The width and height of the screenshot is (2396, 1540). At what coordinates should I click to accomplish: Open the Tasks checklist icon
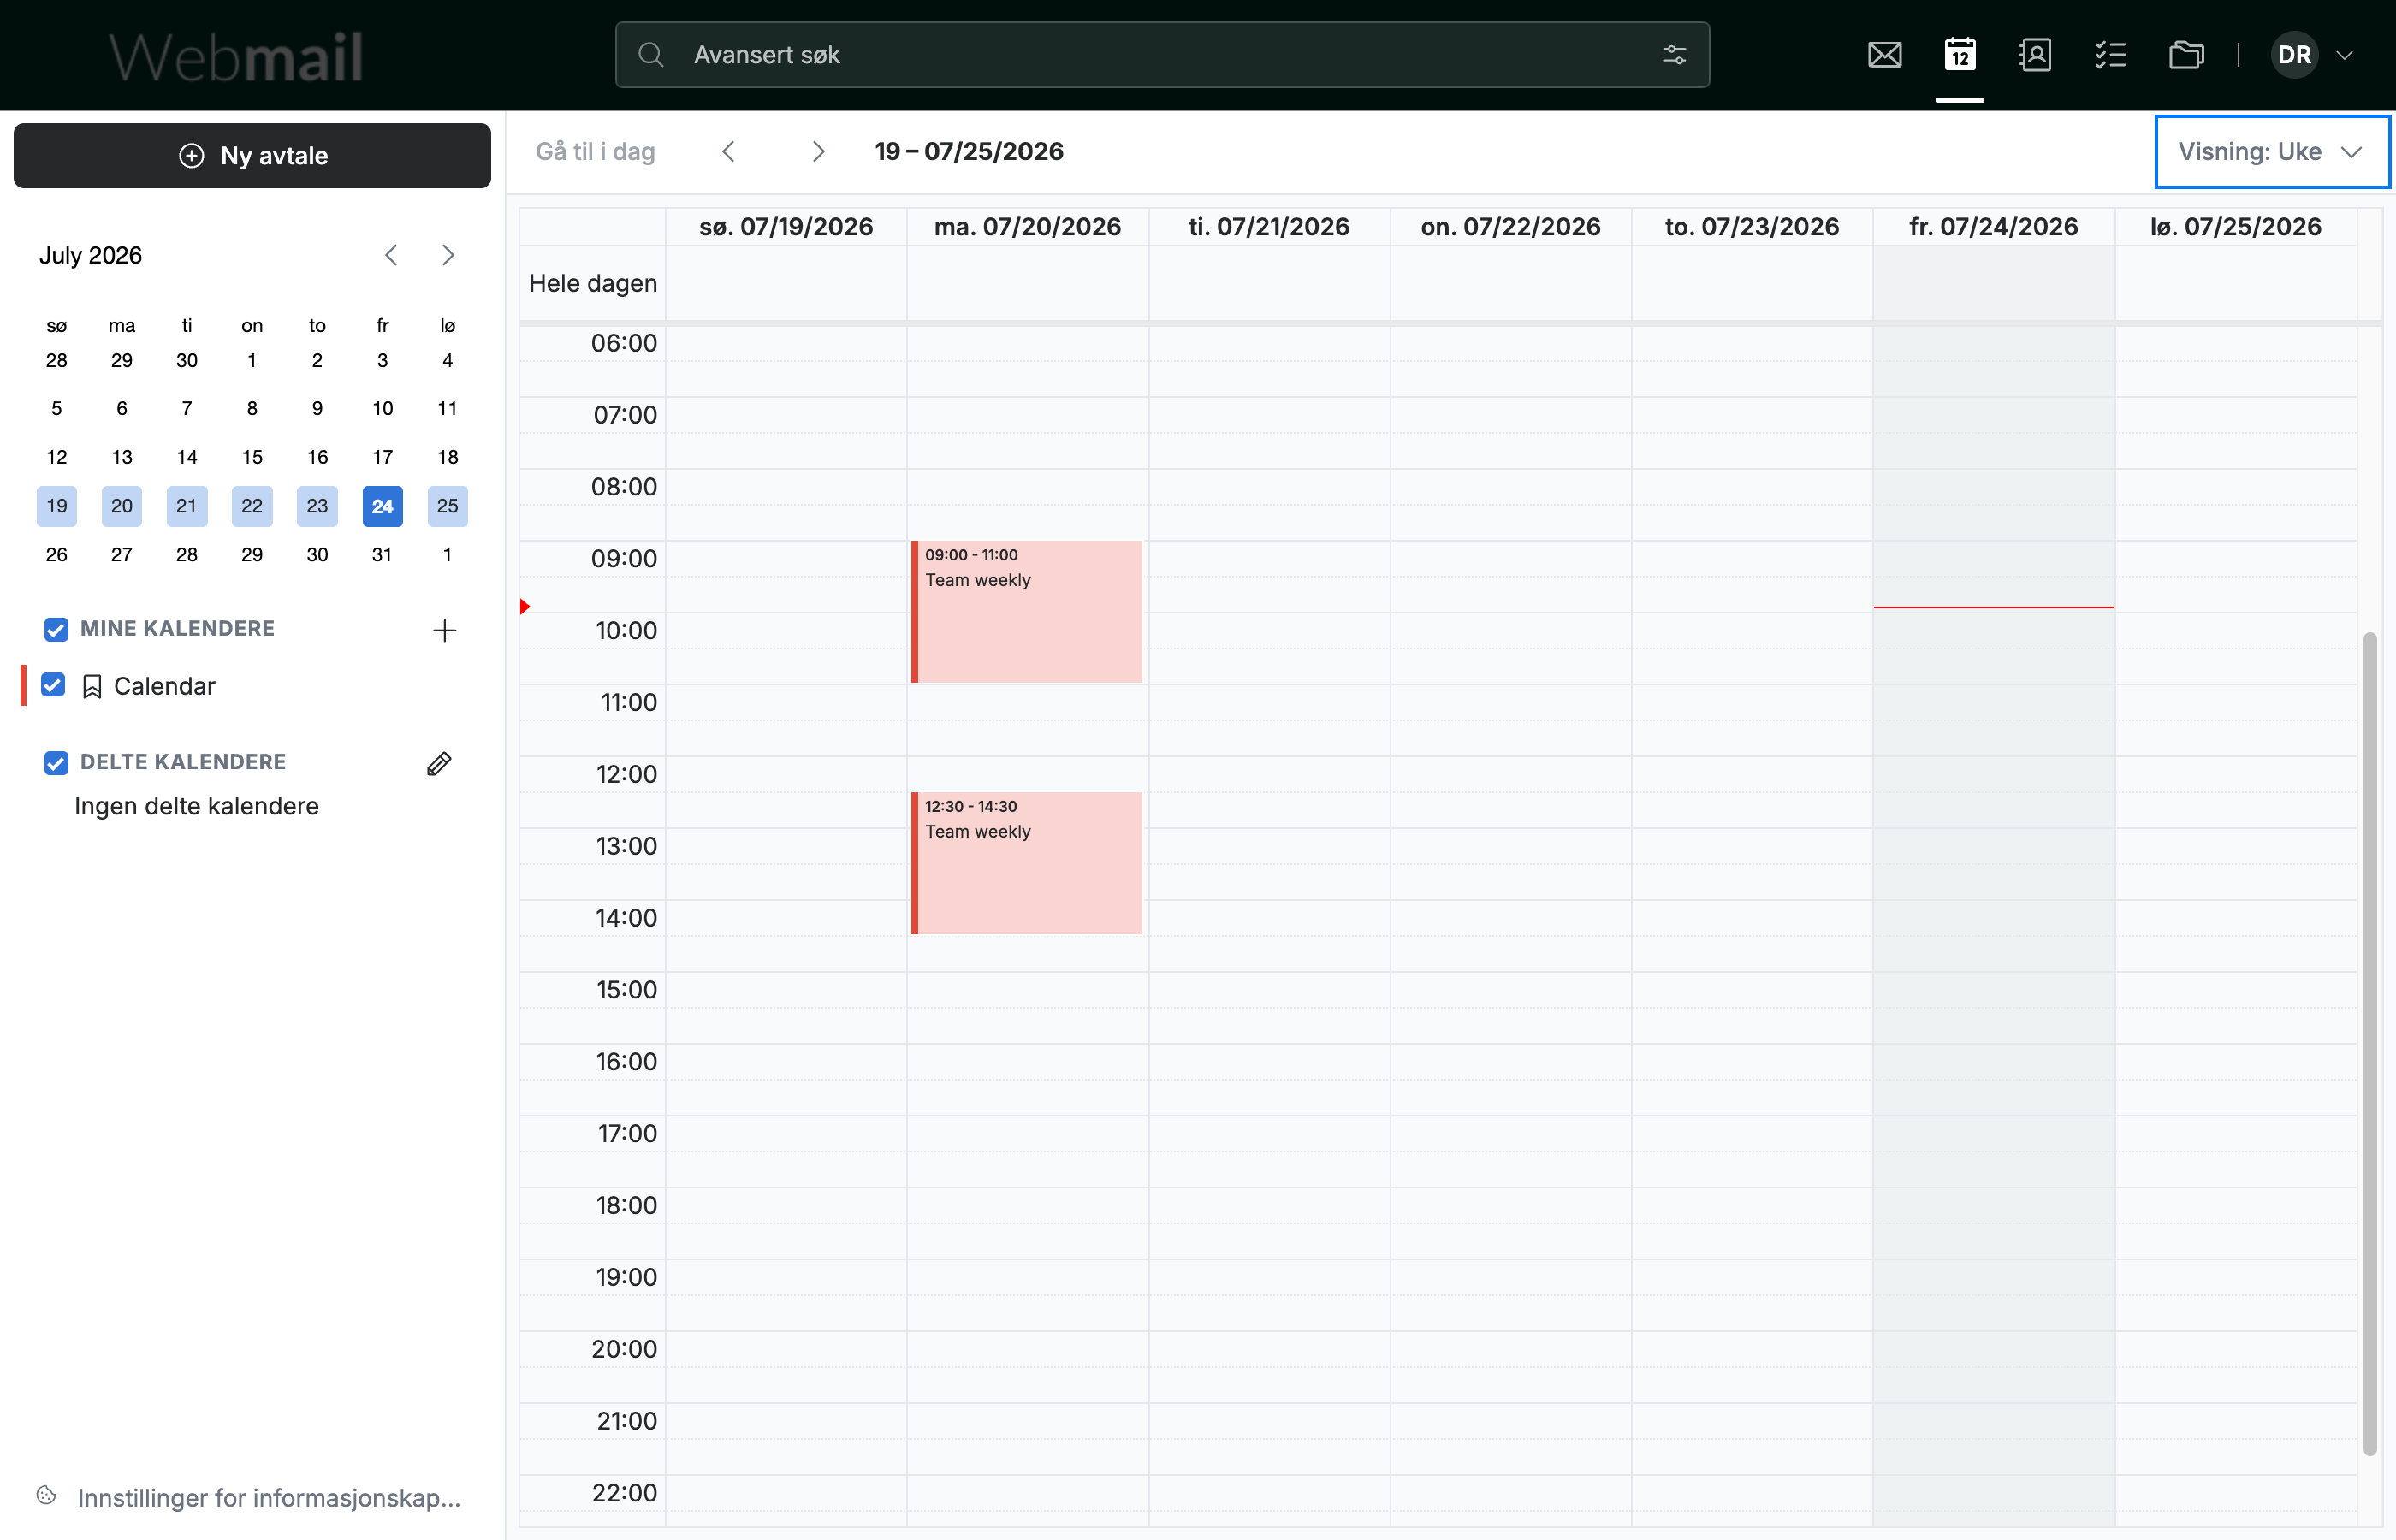pos(2110,55)
